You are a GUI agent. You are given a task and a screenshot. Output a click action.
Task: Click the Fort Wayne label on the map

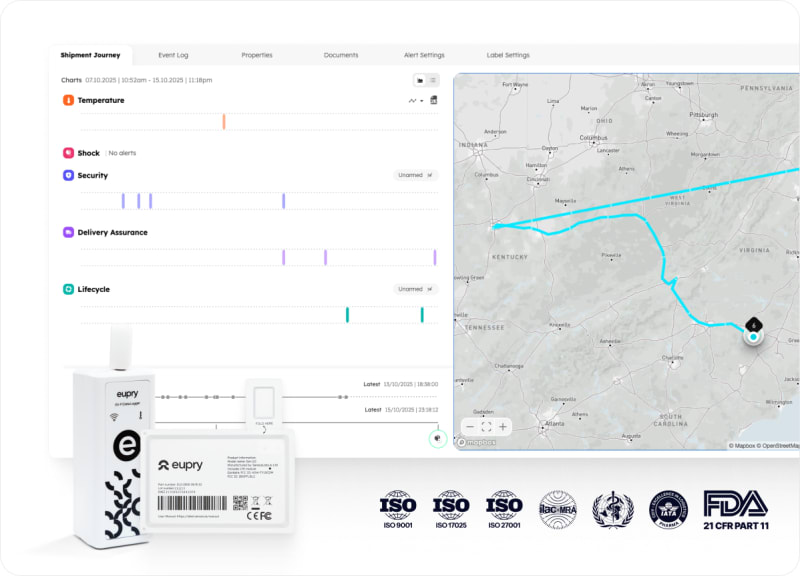[515, 84]
